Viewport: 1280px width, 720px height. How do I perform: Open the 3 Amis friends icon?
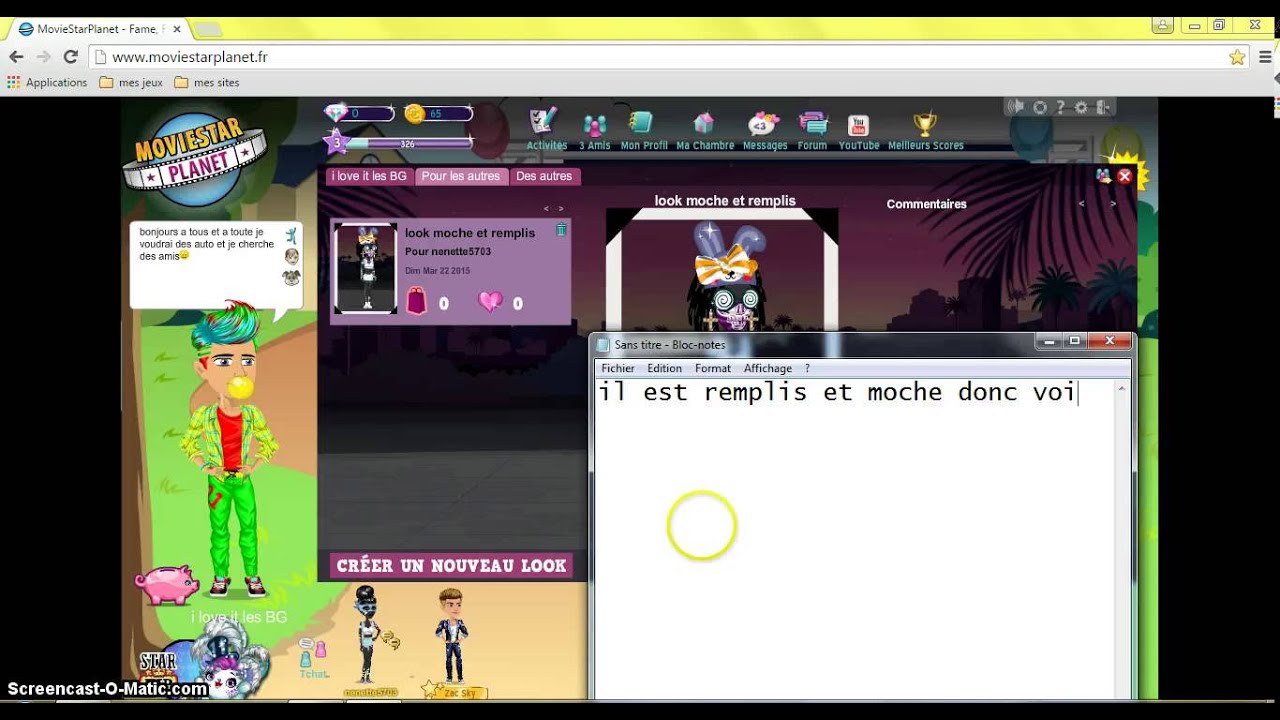[595, 125]
